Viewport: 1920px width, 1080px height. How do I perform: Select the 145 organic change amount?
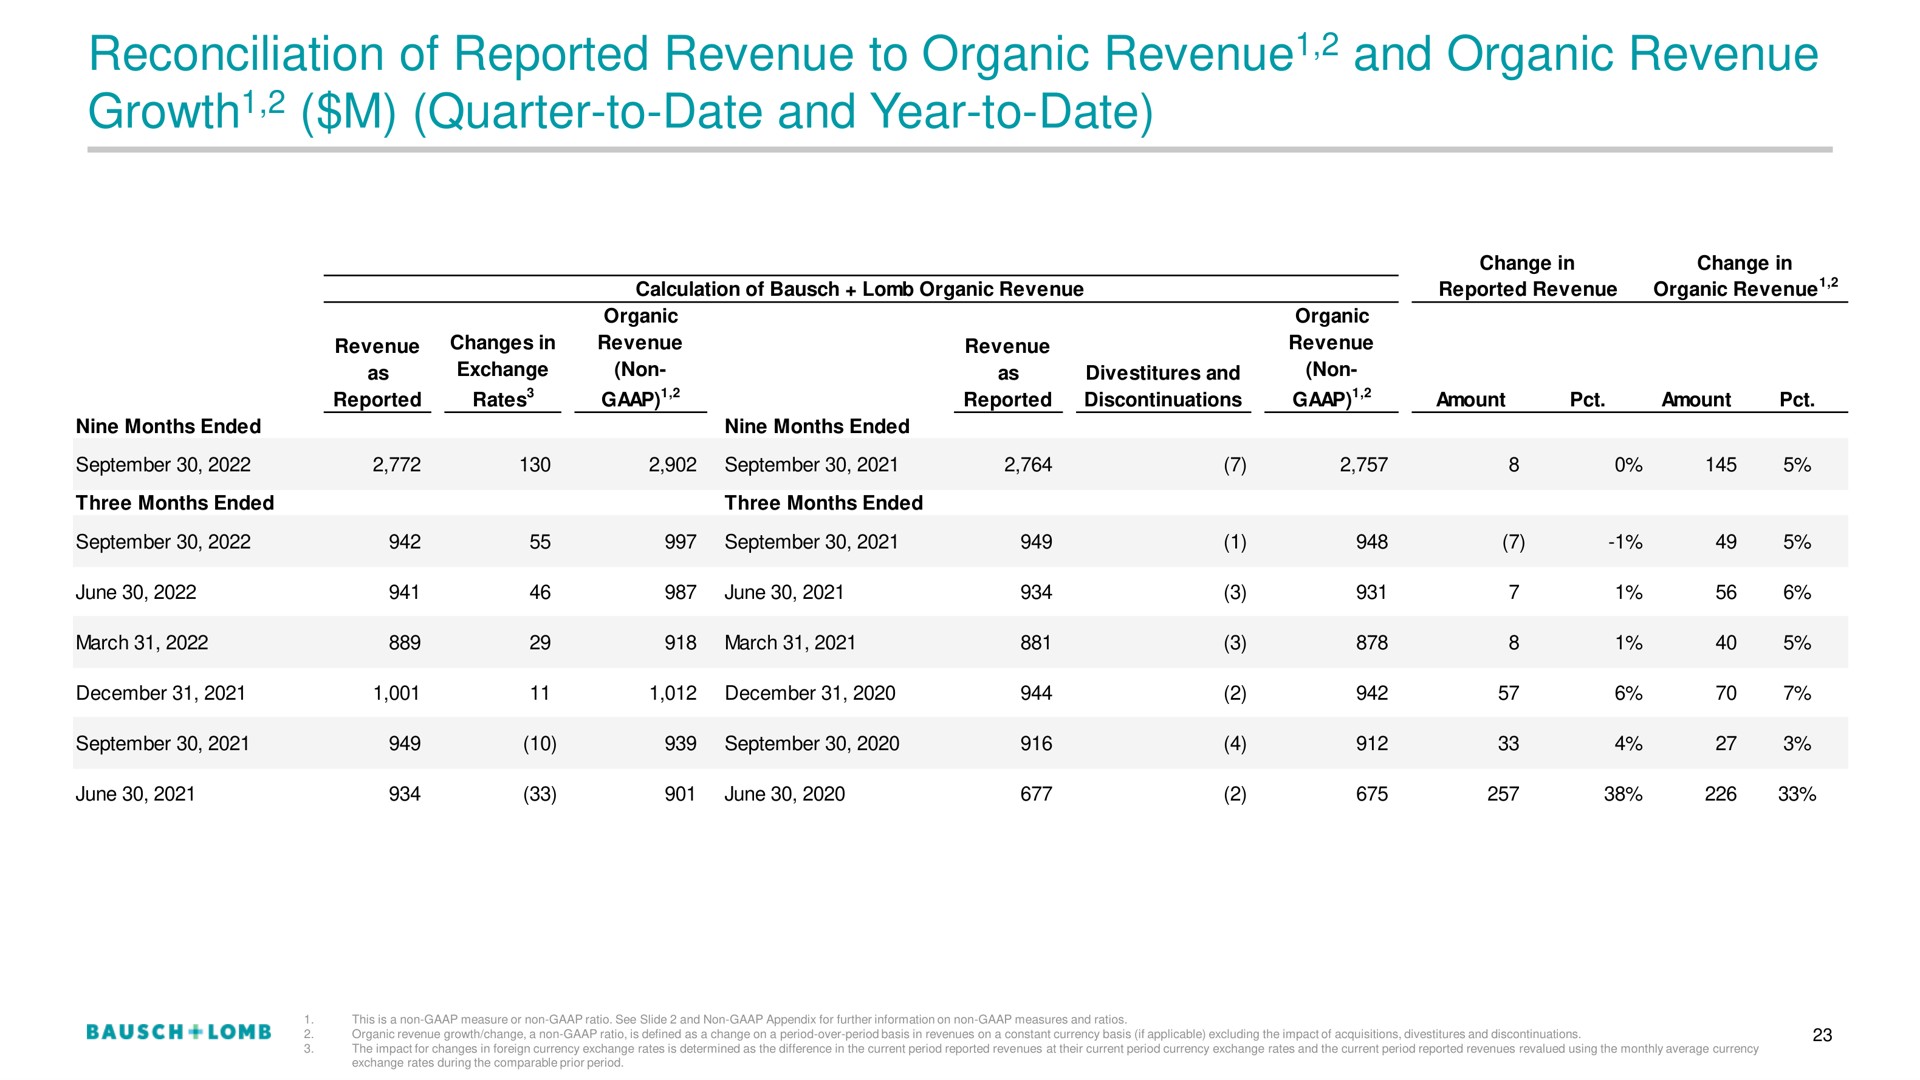pyautogui.click(x=1721, y=465)
